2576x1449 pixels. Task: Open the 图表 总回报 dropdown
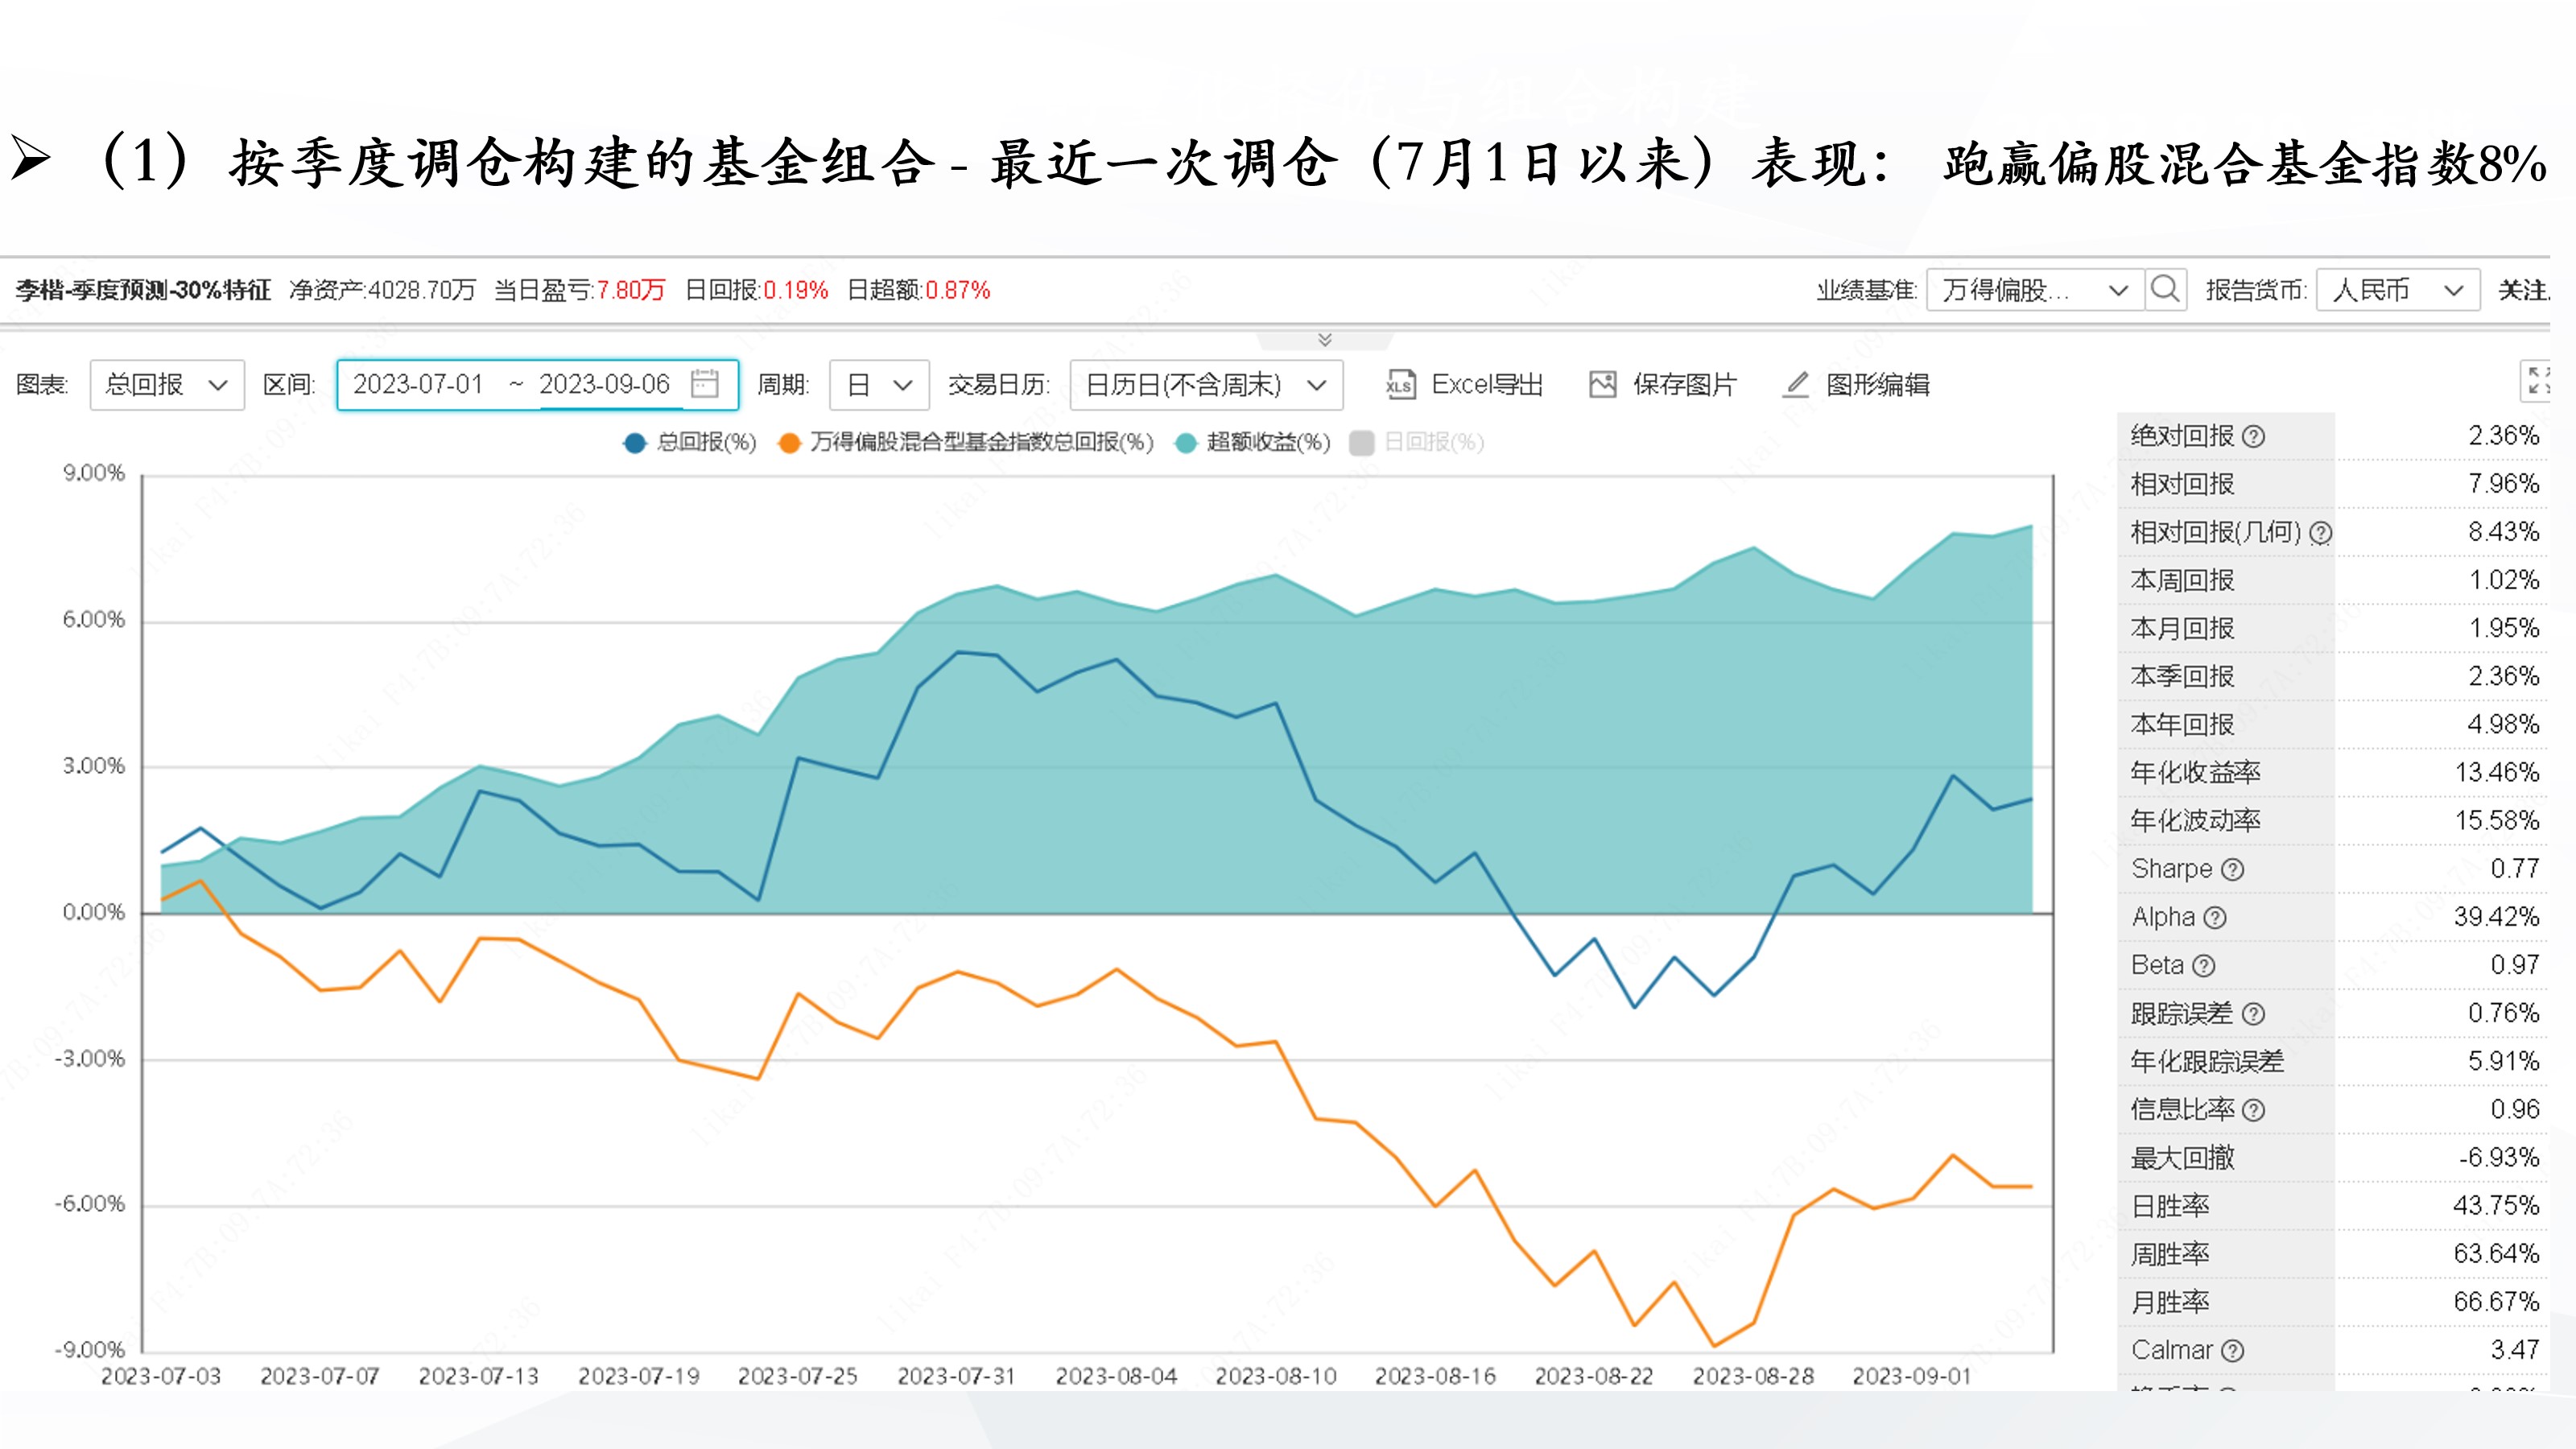(x=166, y=385)
